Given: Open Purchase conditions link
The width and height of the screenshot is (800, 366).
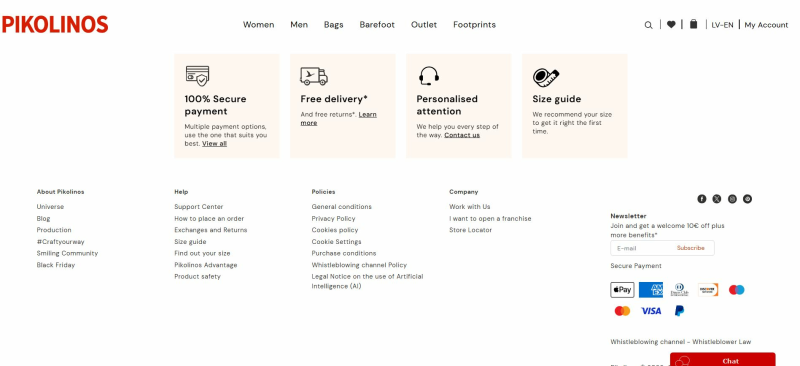Looking at the screenshot, I should pos(344,253).
